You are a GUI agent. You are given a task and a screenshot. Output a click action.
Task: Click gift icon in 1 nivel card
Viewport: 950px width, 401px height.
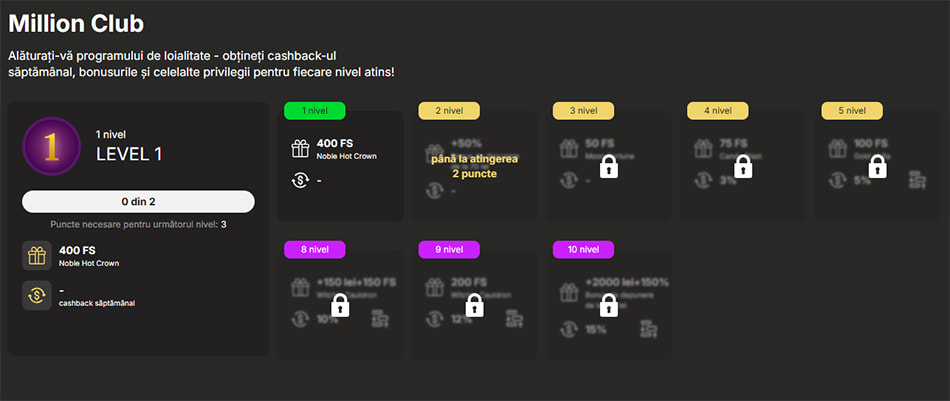tap(301, 148)
